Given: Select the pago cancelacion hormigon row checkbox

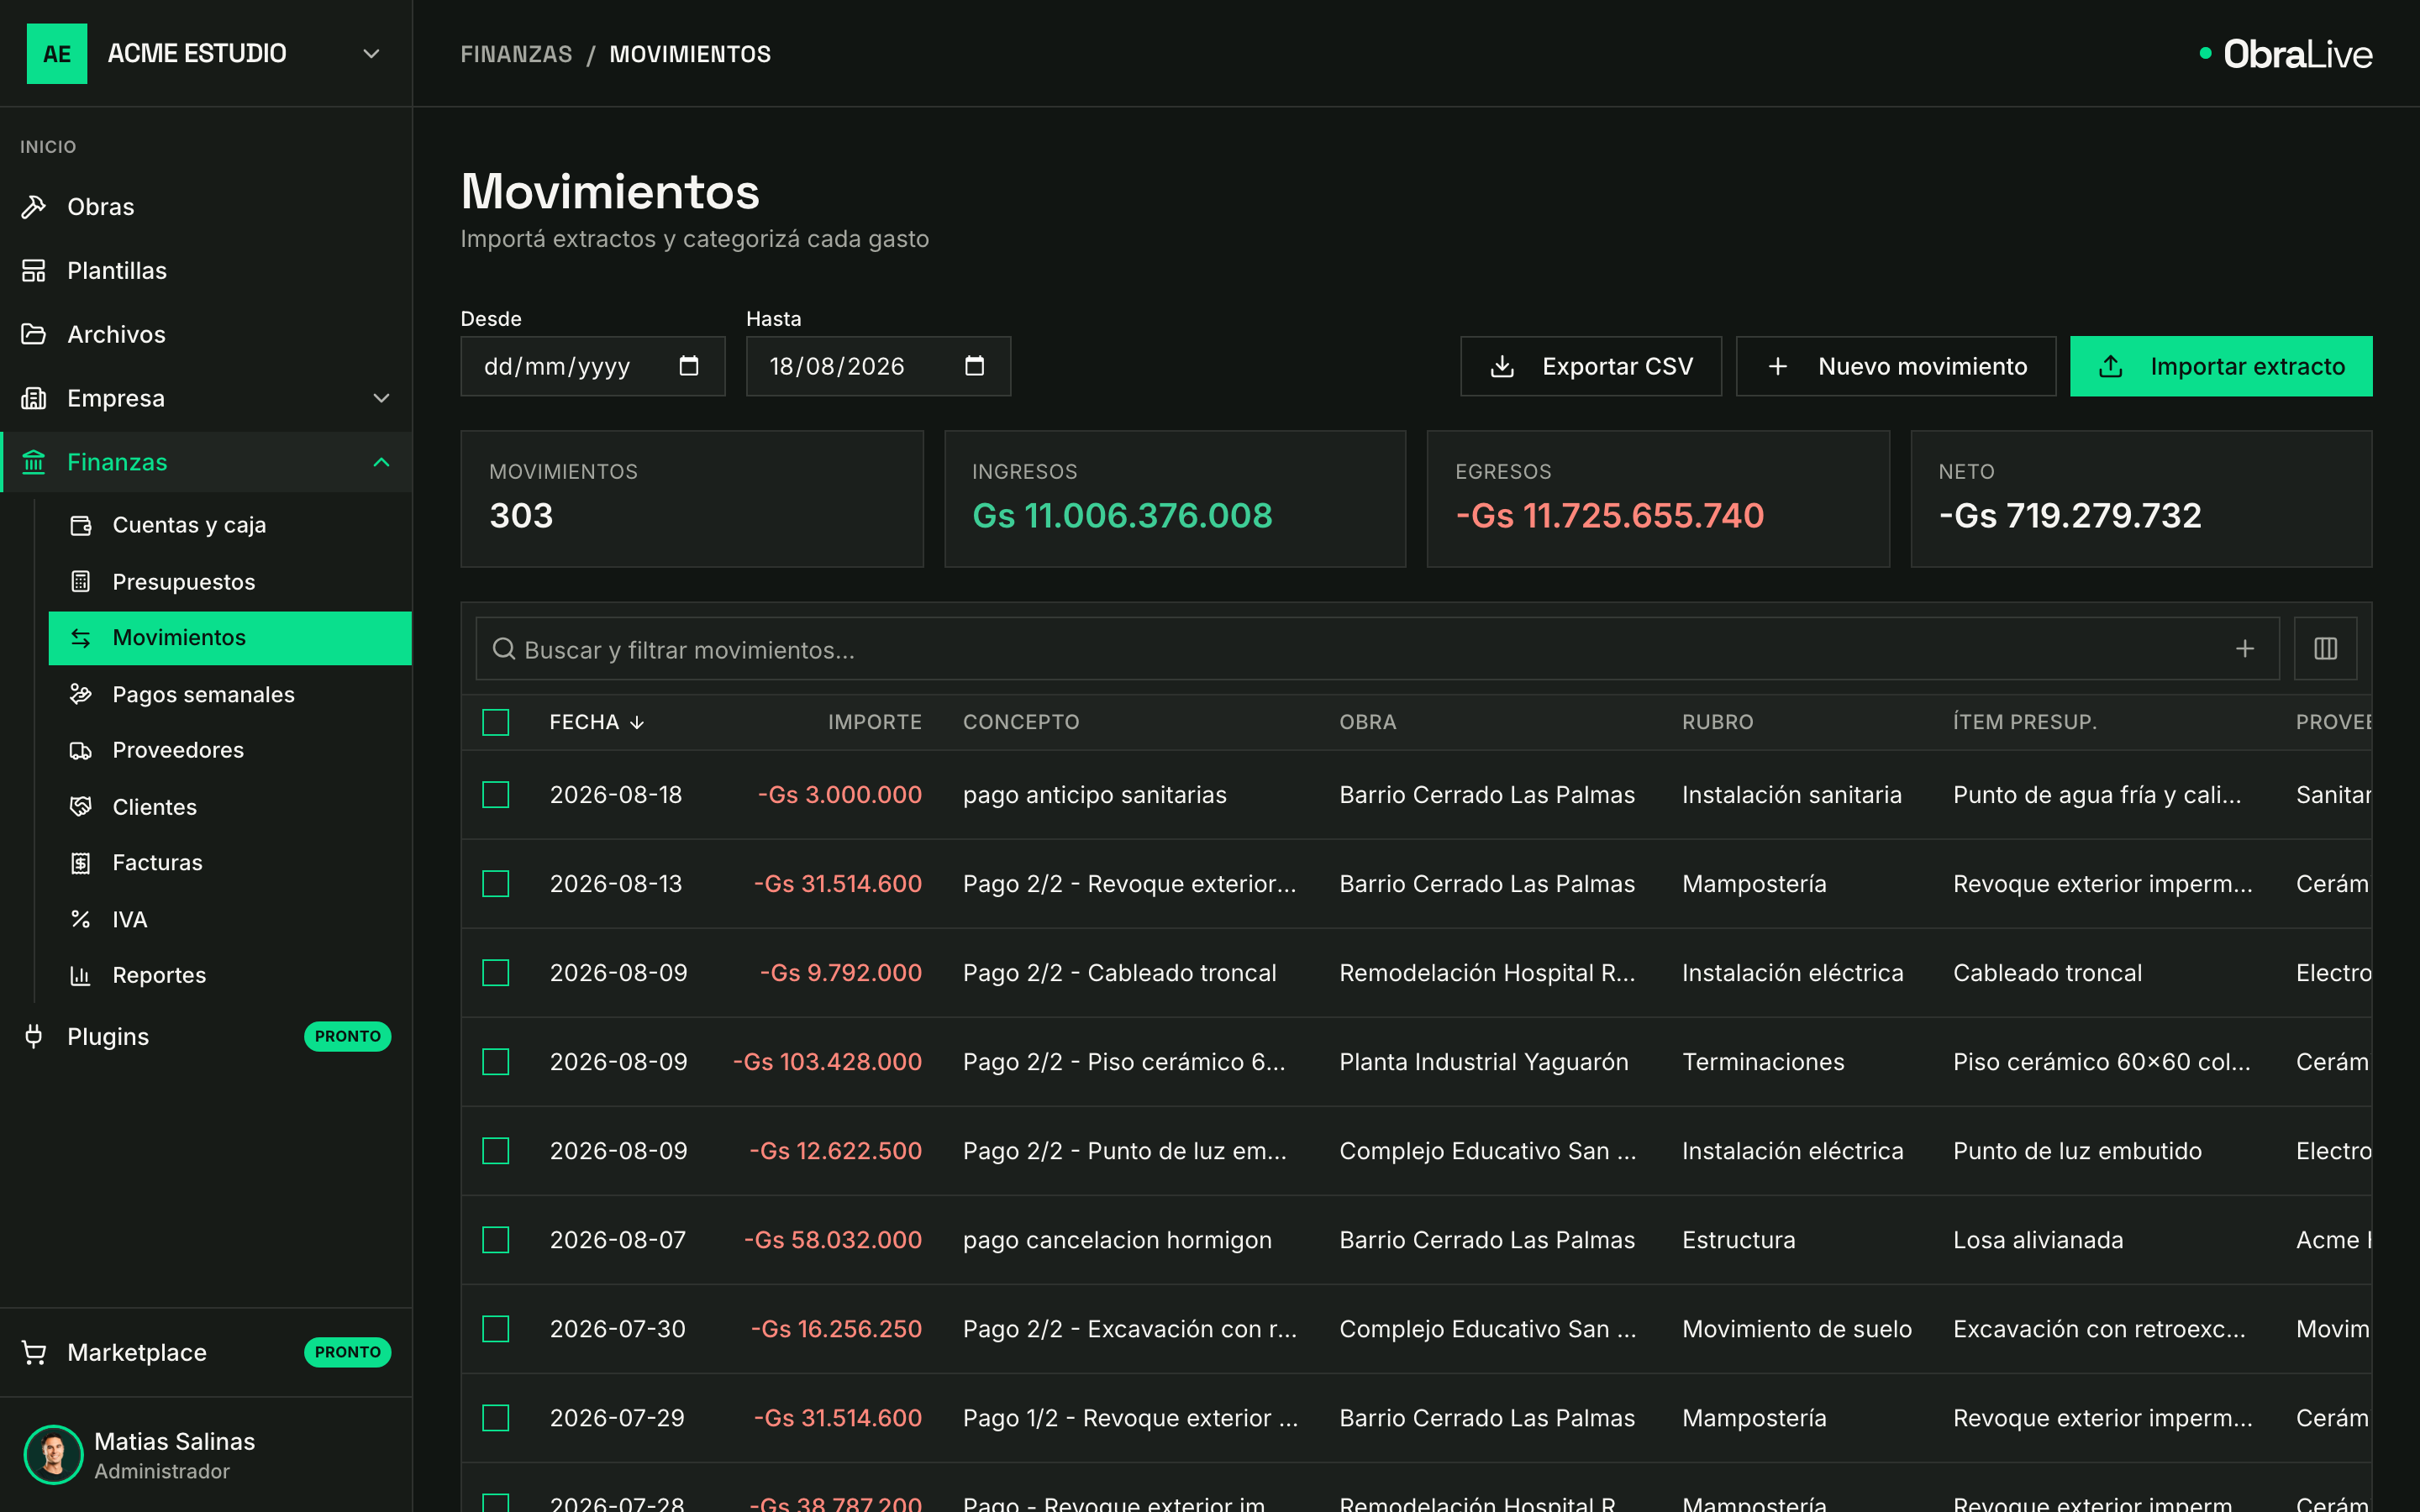Looking at the screenshot, I should (x=496, y=1240).
